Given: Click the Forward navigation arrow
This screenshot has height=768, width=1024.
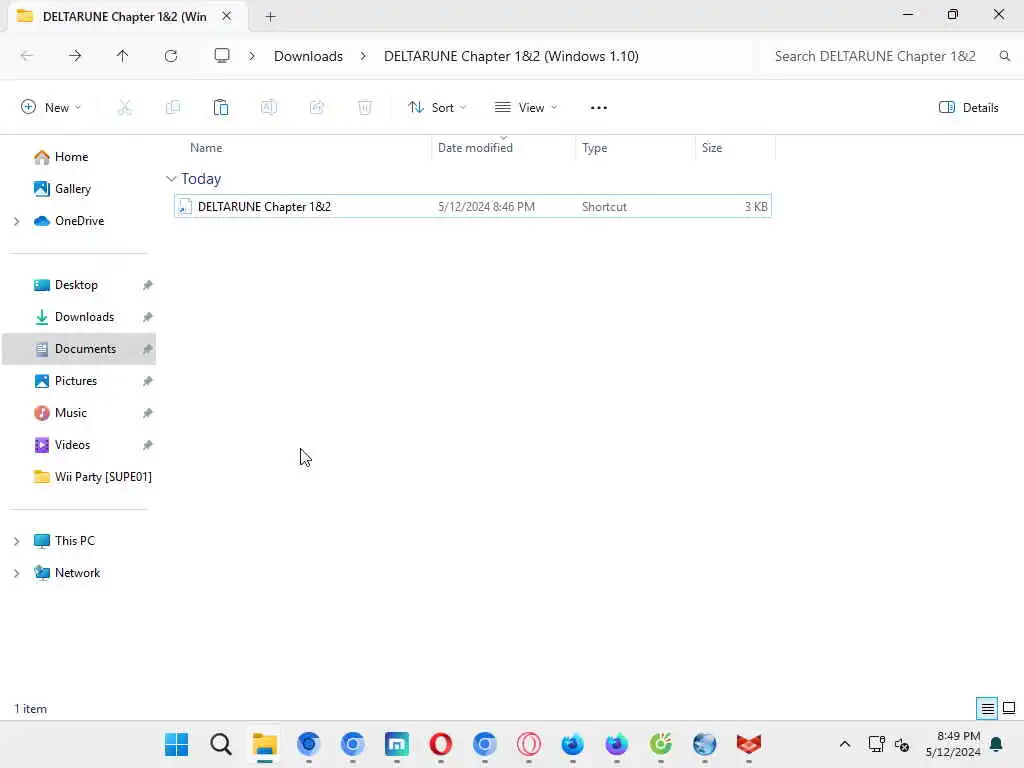Looking at the screenshot, I should pyautogui.click(x=75, y=56).
